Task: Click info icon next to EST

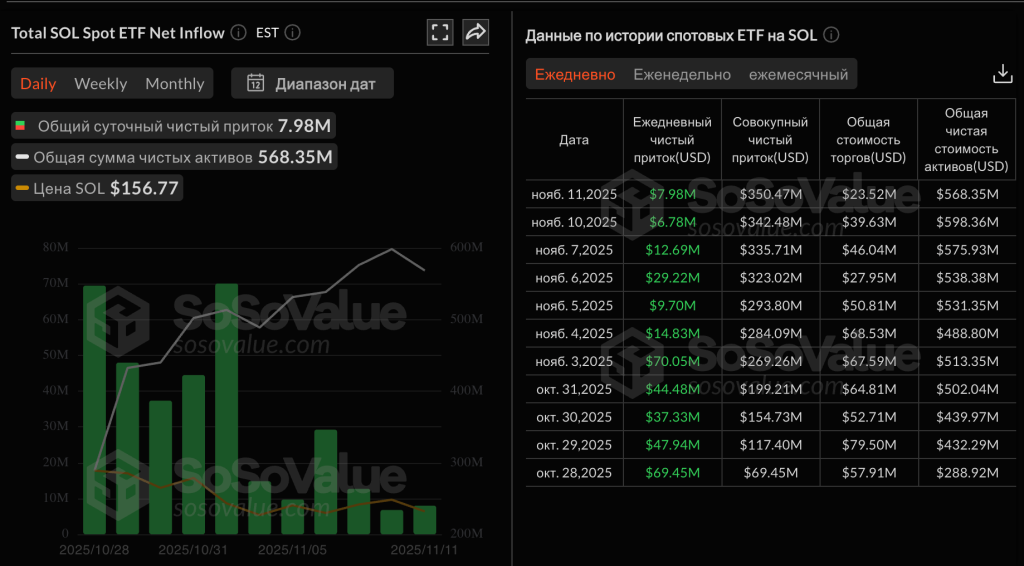Action: pyautogui.click(x=292, y=33)
